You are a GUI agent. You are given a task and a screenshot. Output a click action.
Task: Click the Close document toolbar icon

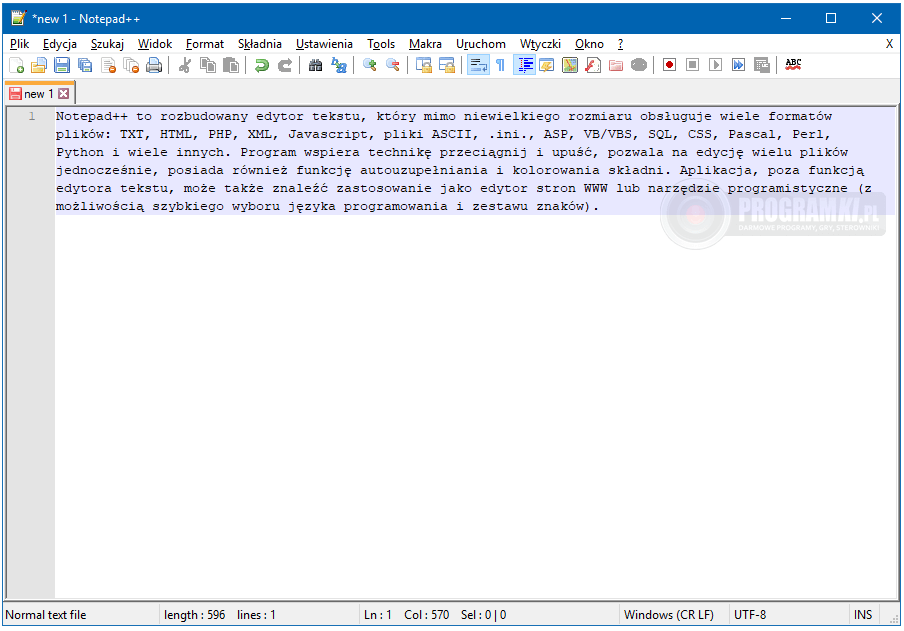pyautogui.click(x=108, y=65)
